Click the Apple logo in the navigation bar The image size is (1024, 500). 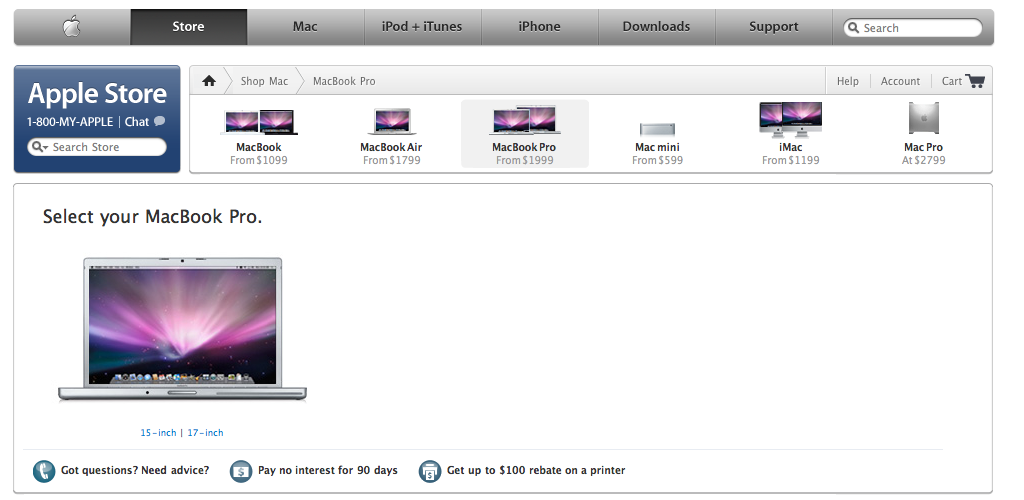72,27
